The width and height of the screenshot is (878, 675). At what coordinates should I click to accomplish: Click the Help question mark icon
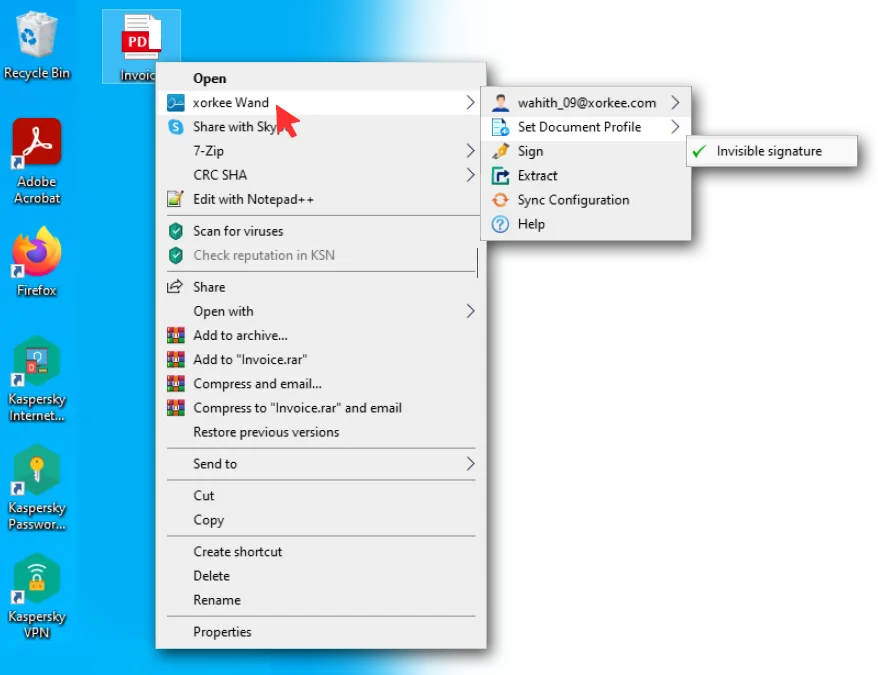(501, 224)
